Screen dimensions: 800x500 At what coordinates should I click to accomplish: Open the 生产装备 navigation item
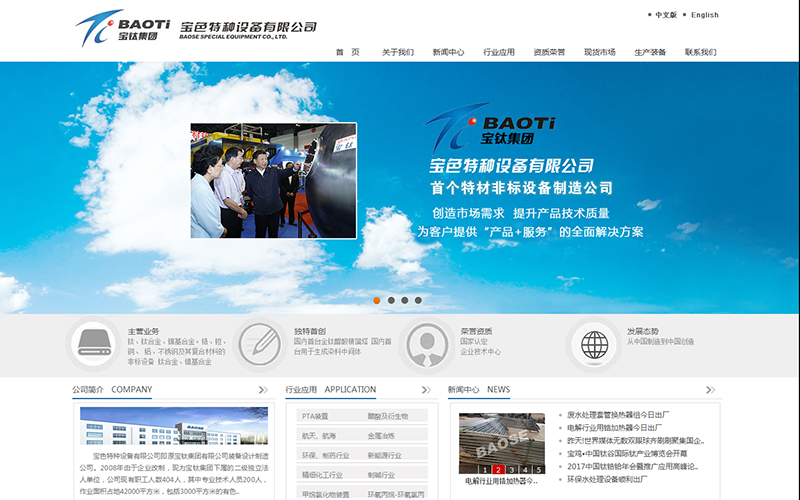pos(650,52)
